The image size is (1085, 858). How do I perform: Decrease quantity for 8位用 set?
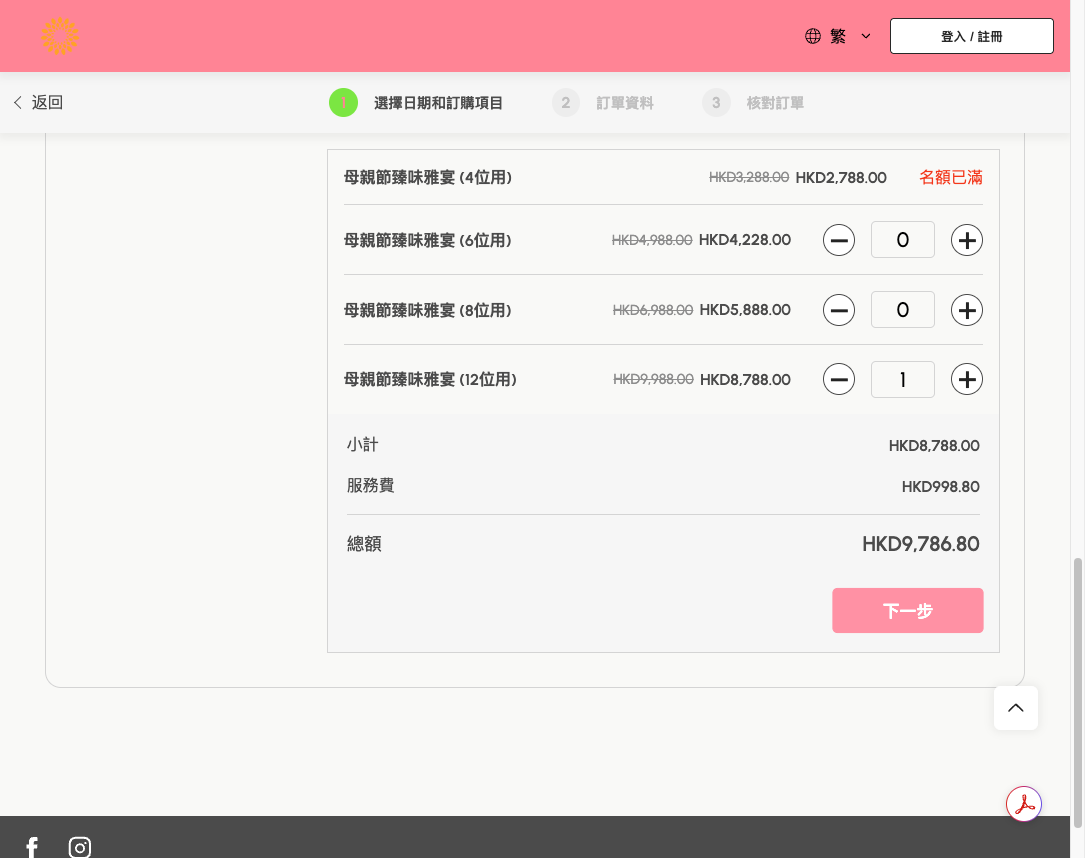(x=839, y=310)
